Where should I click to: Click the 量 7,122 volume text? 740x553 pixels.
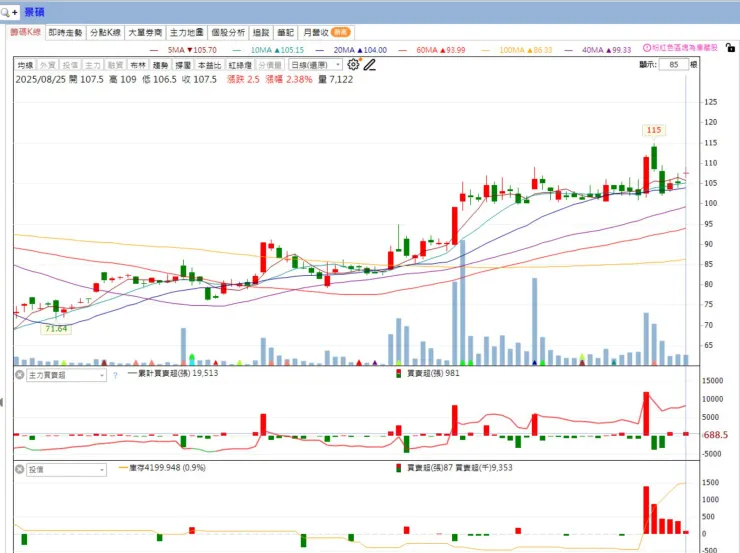[x=336, y=80]
